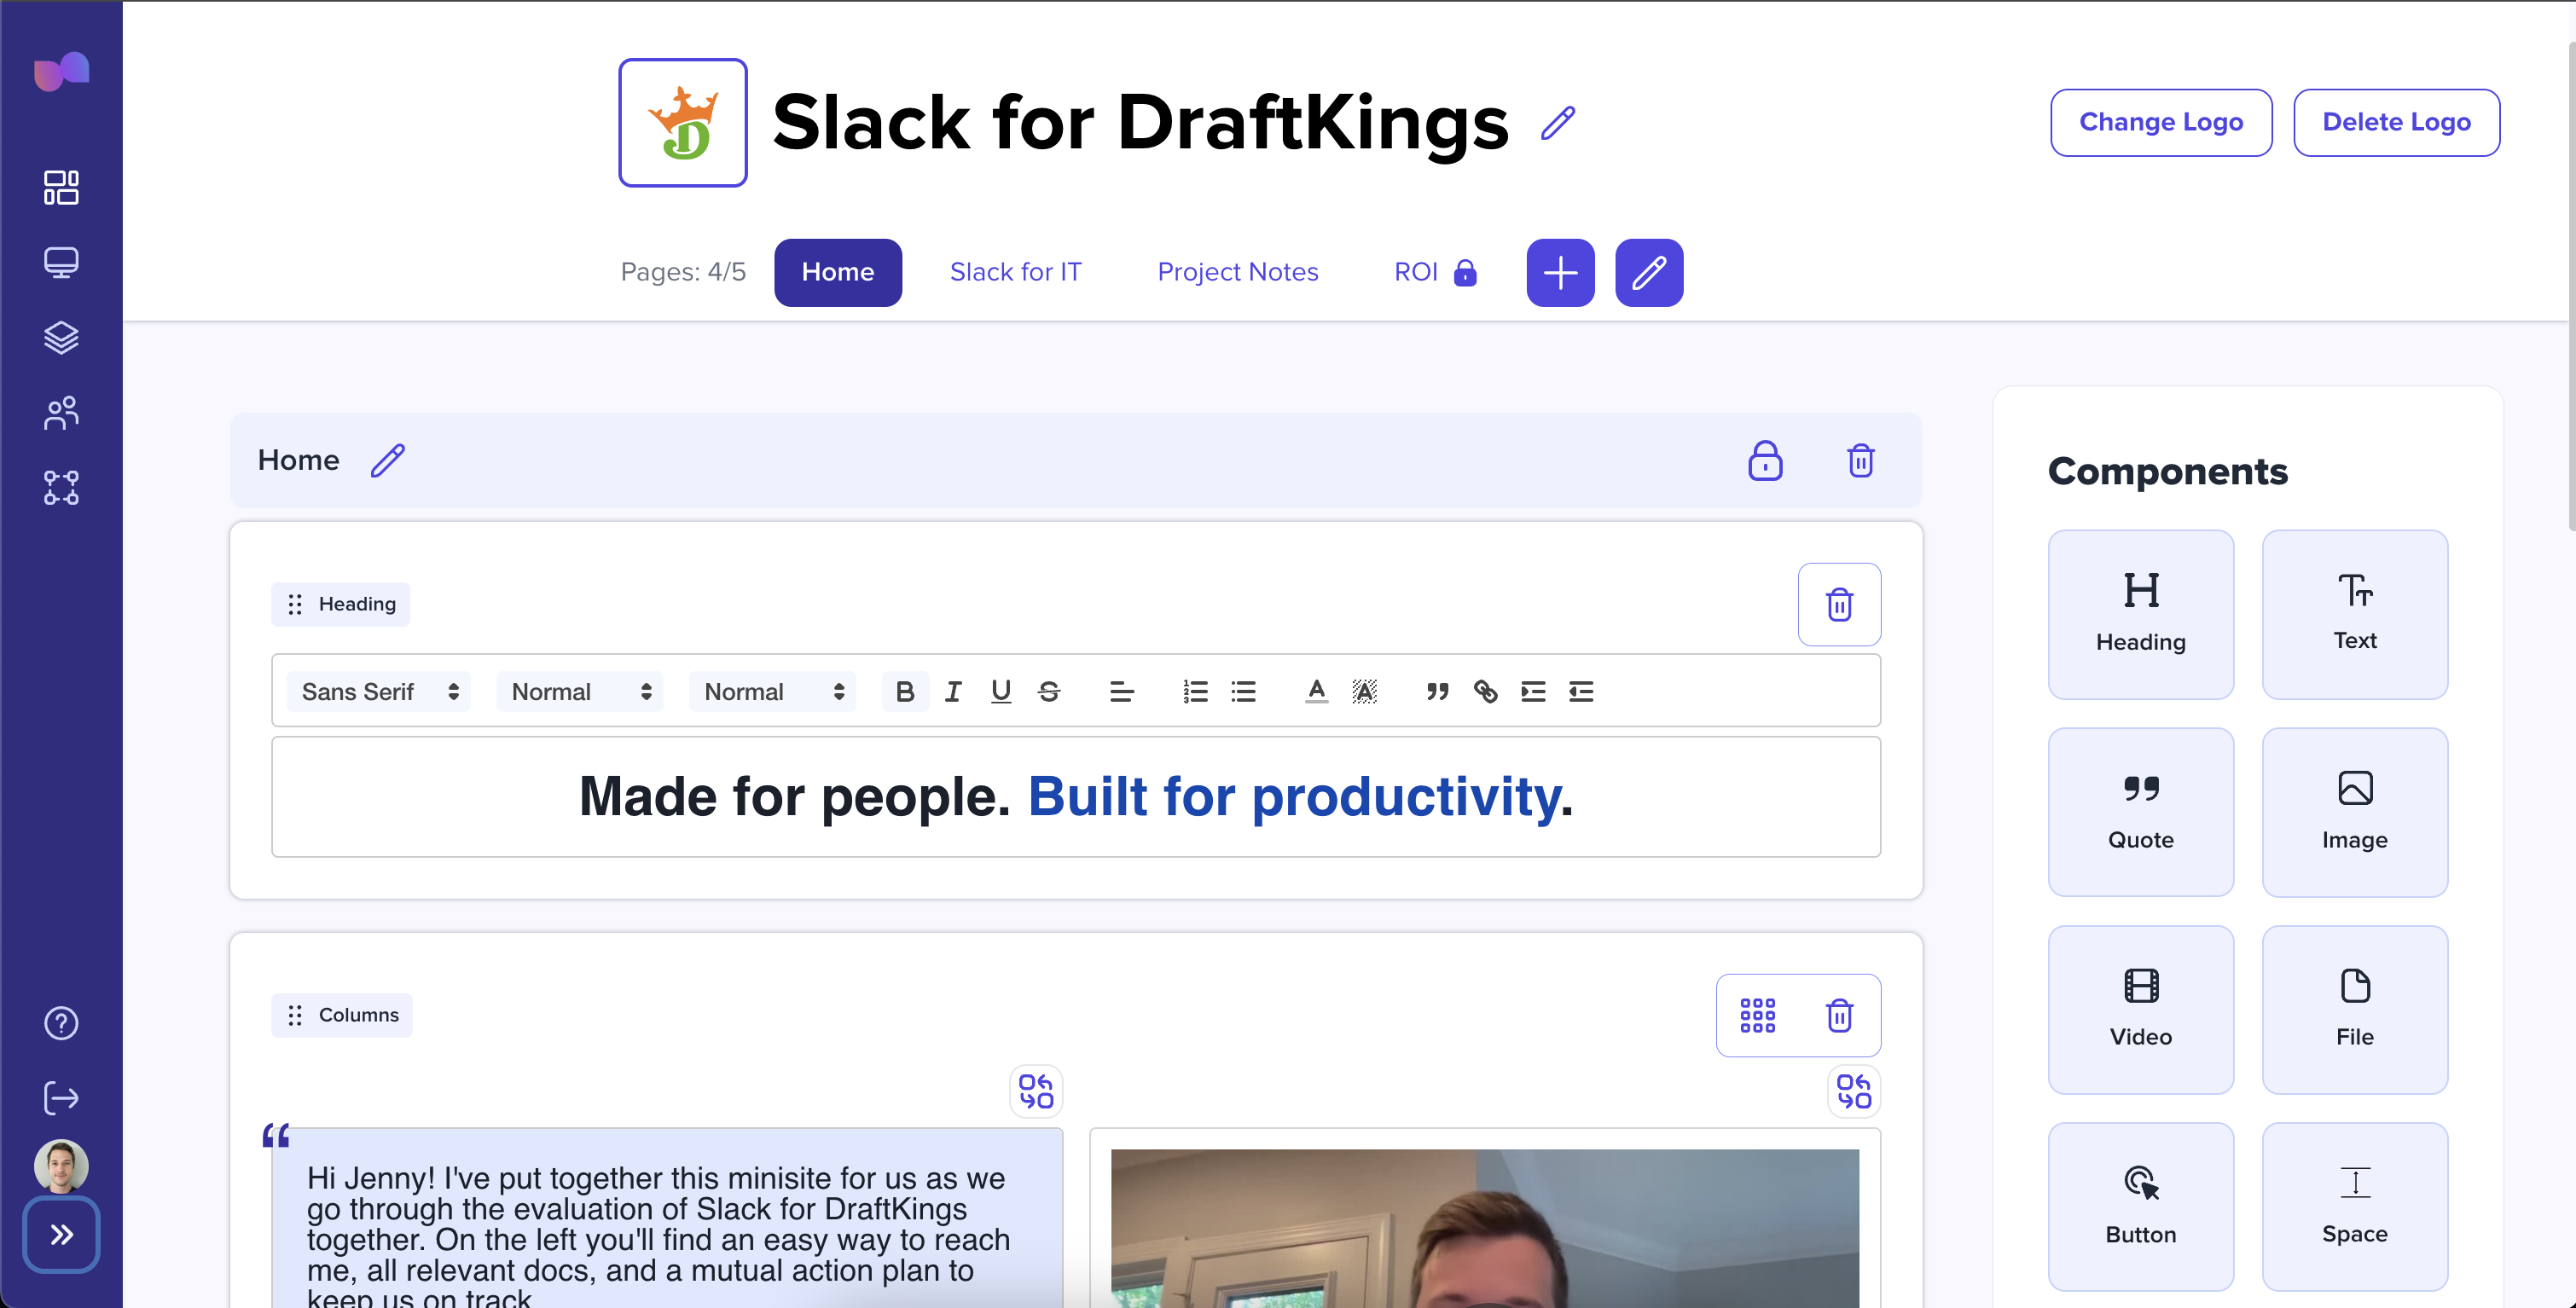The width and height of the screenshot is (2576, 1308).
Task: Click into the heading text editor
Action: (1076, 797)
